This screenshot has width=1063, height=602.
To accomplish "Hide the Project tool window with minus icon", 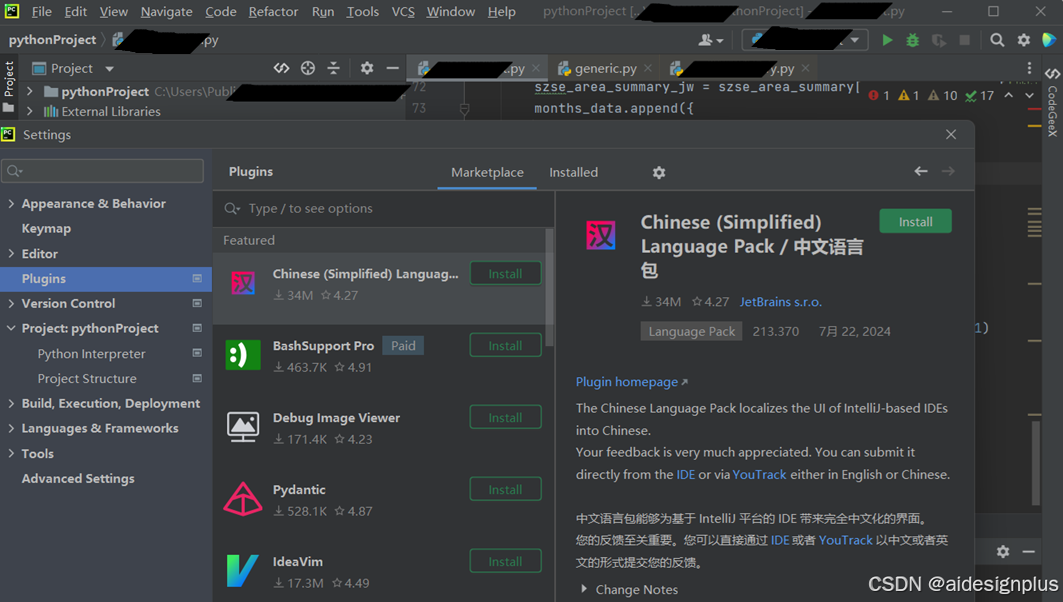I will 392,68.
